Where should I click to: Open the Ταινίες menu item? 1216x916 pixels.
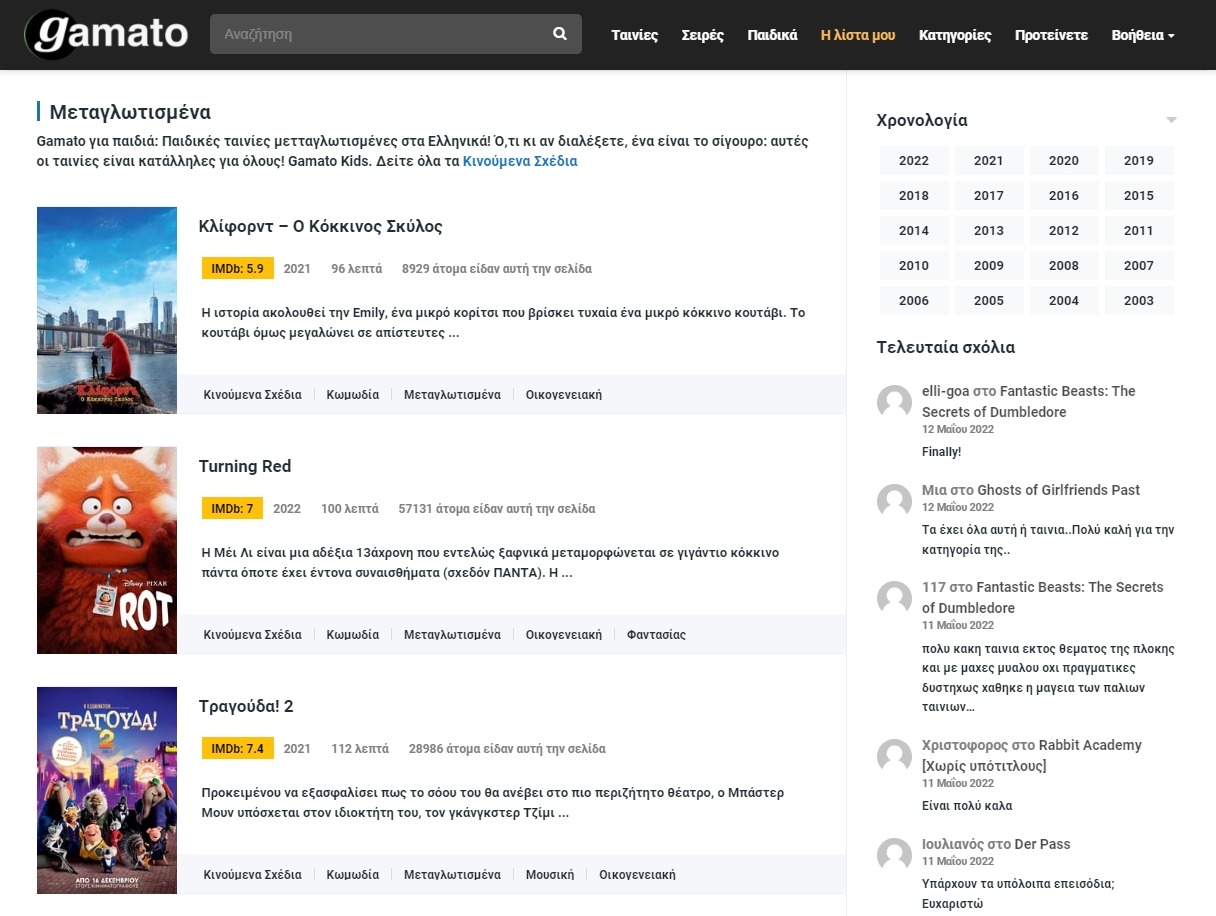pyautogui.click(x=634, y=35)
